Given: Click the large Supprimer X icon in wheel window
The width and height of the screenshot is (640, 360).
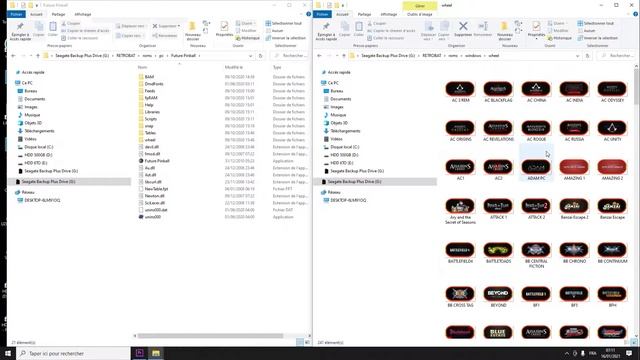Looking at the screenshot, I should (x=463, y=29).
